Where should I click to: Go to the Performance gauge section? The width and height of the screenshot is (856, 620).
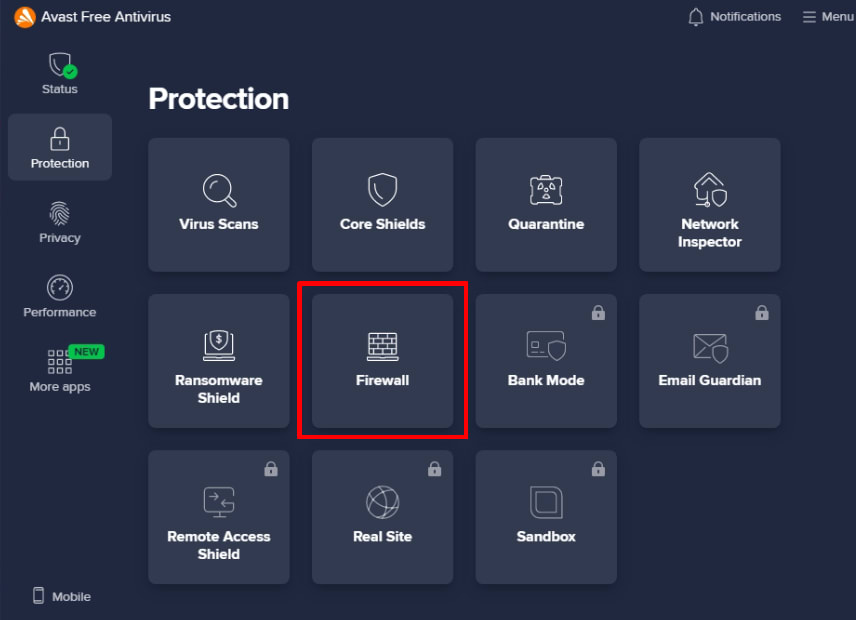coord(60,296)
